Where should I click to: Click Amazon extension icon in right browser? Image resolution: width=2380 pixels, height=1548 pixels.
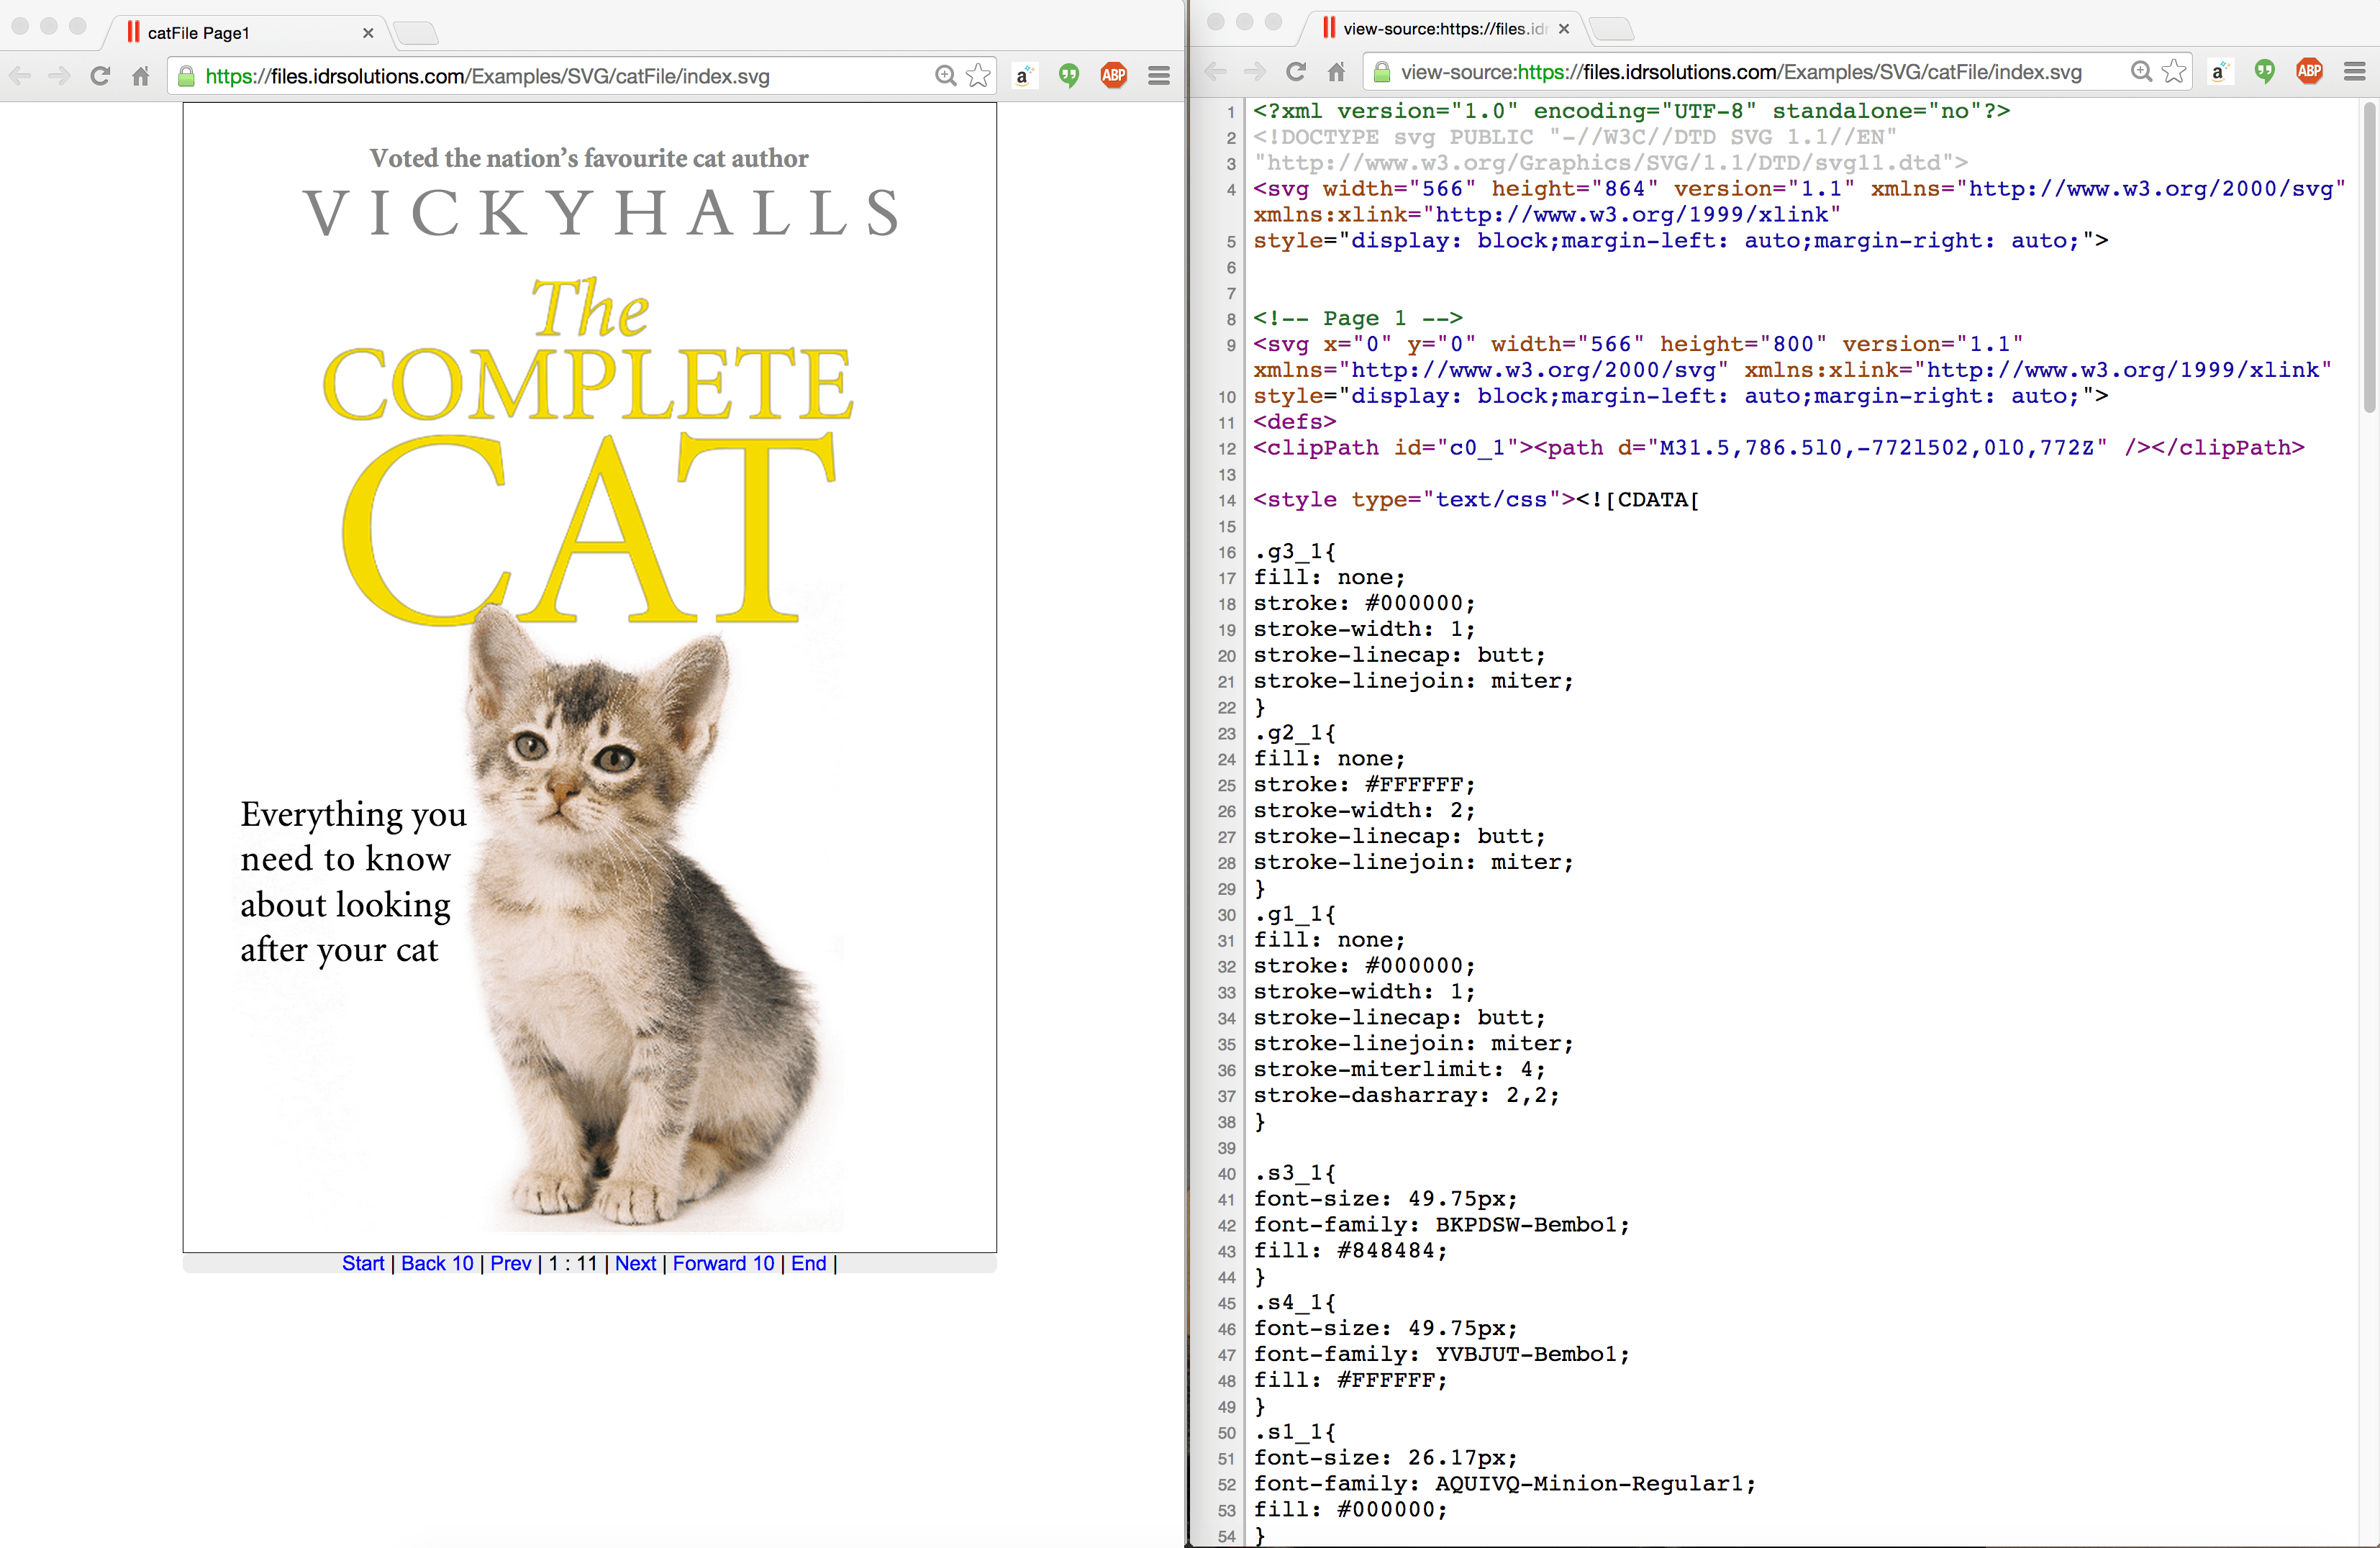pos(2220,72)
